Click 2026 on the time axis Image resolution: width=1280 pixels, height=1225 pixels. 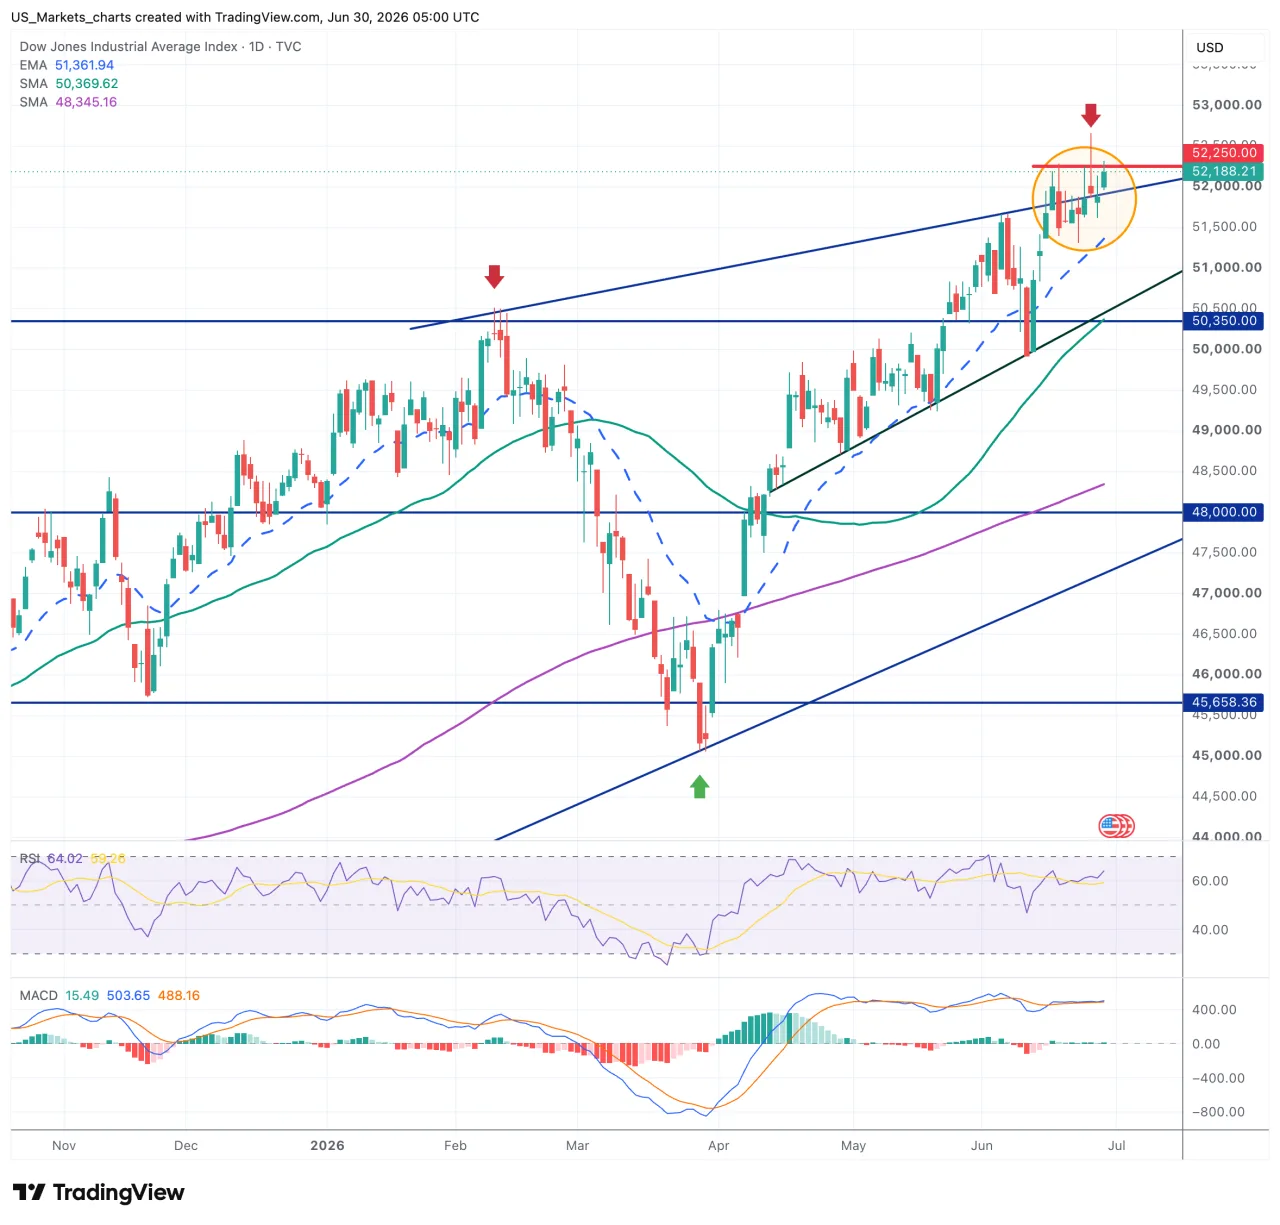(327, 1146)
